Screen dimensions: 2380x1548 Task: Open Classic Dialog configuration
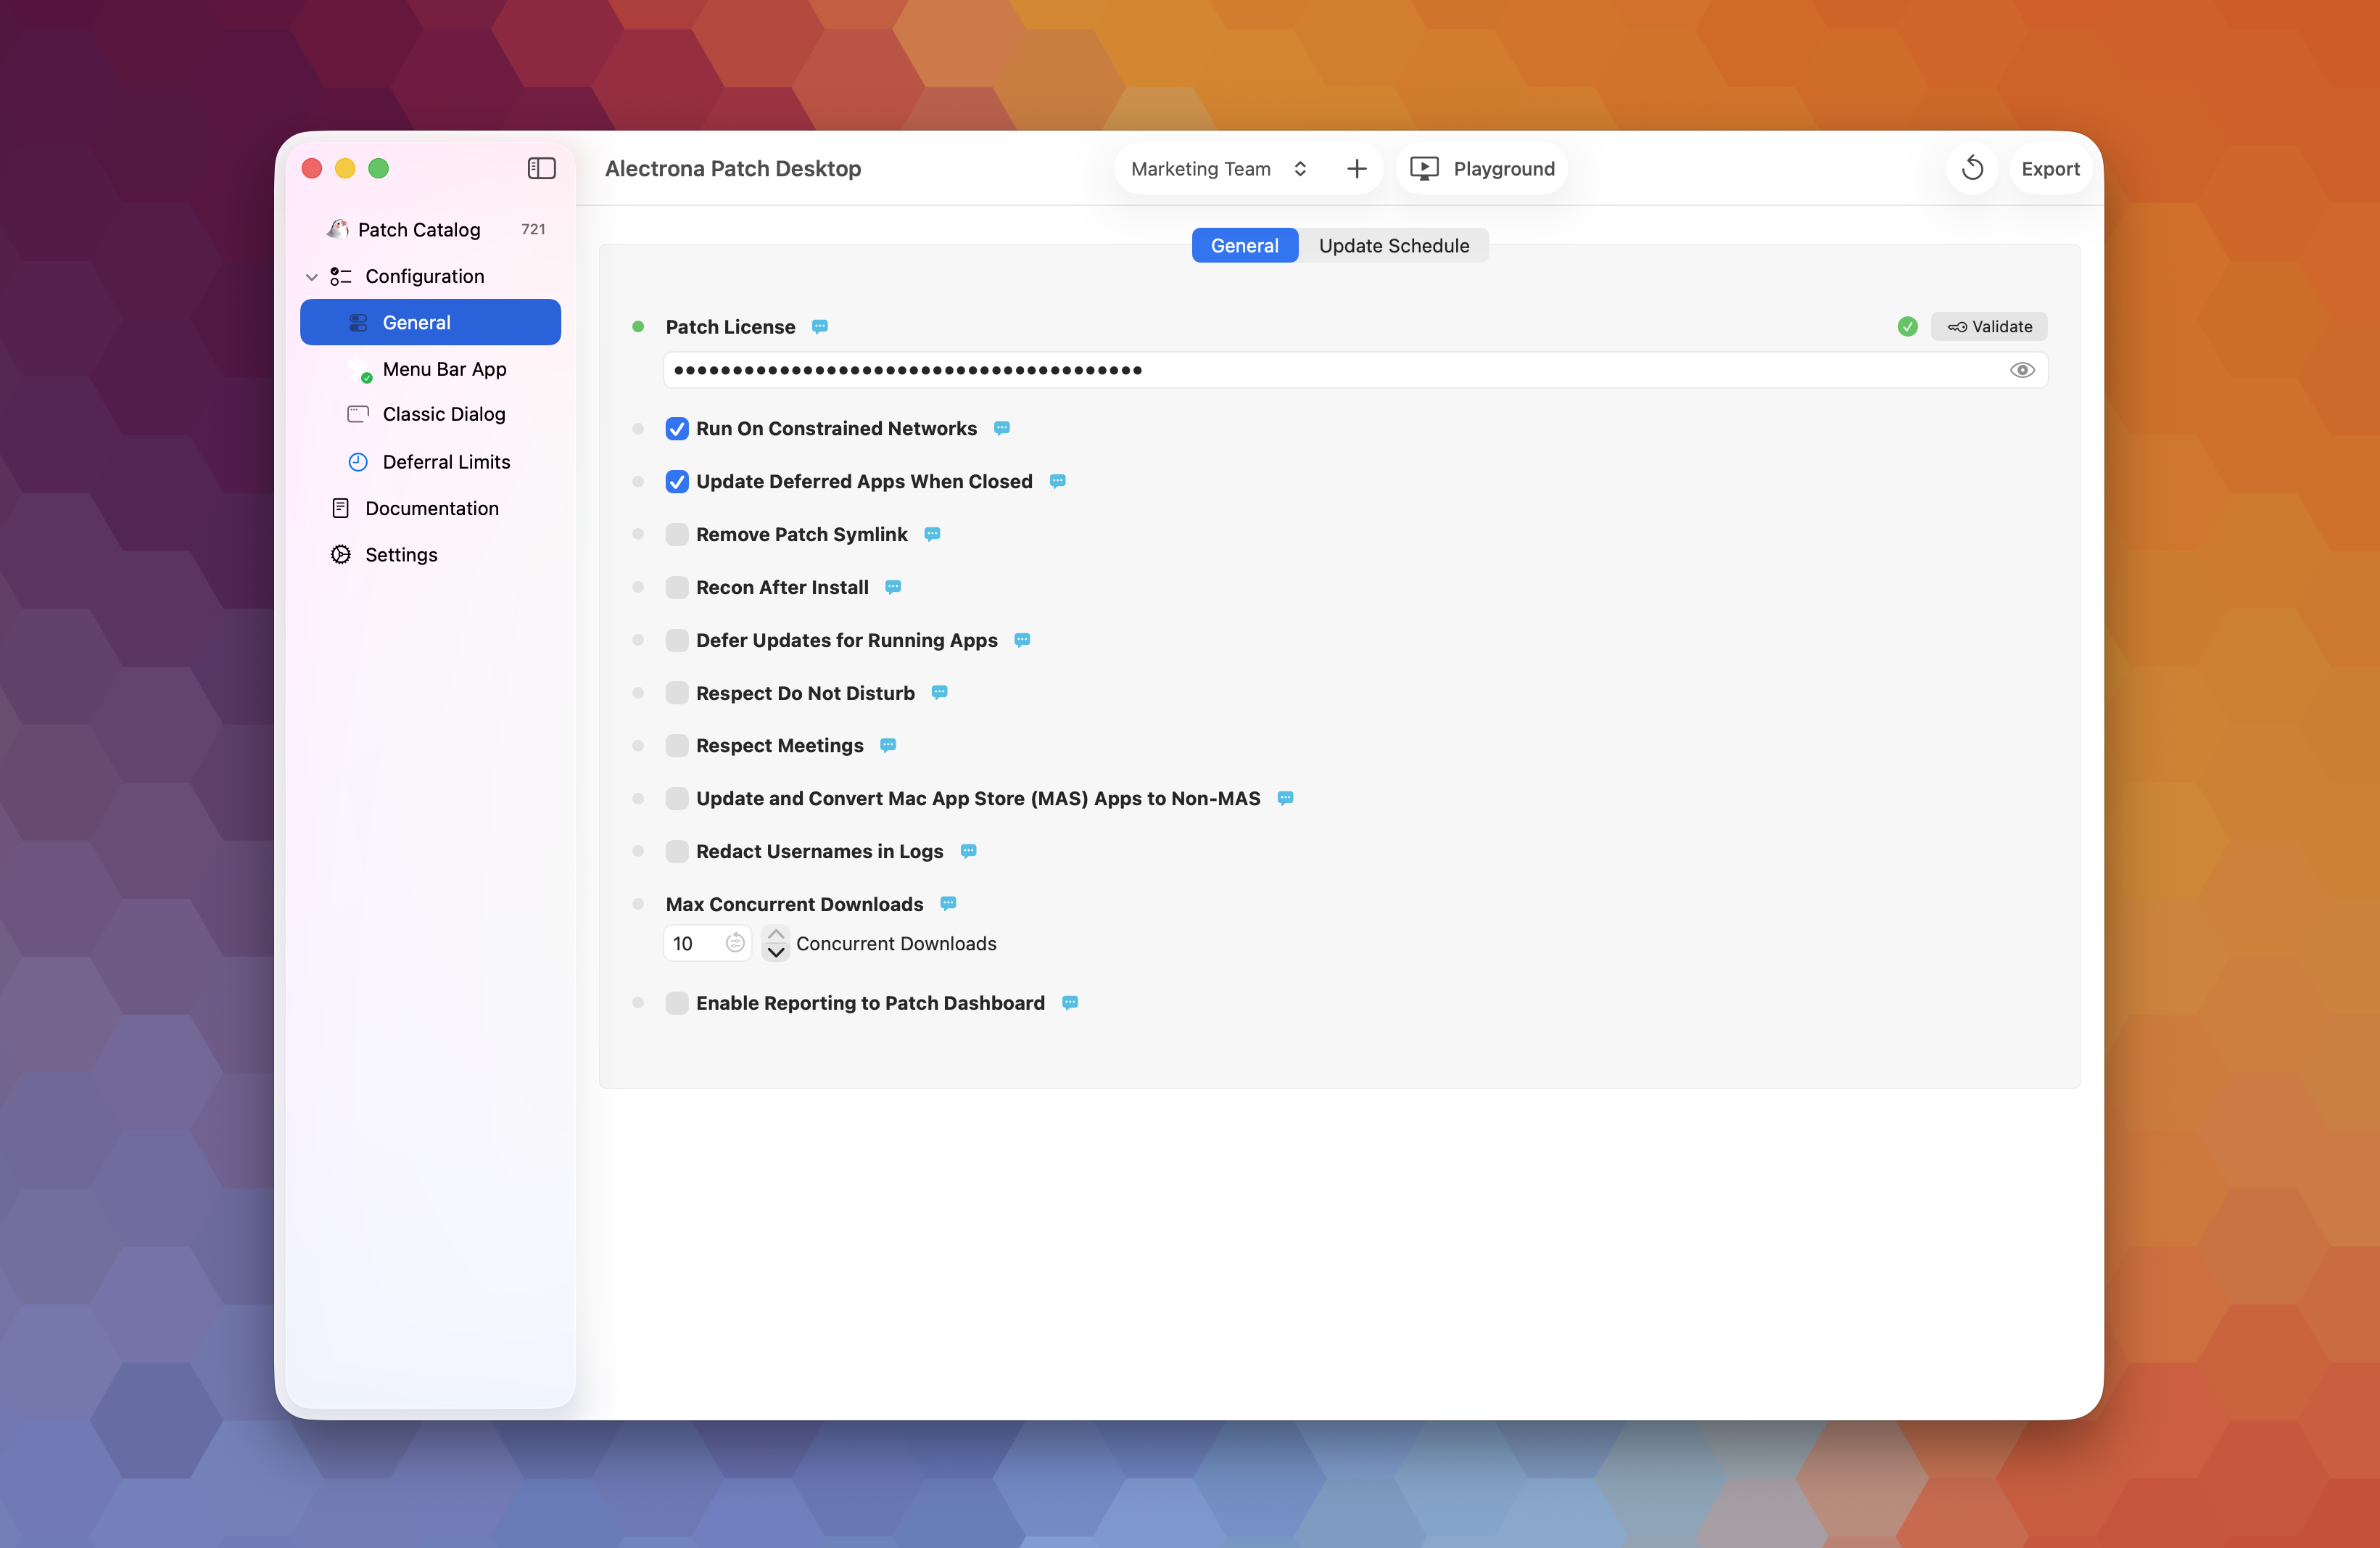point(430,414)
